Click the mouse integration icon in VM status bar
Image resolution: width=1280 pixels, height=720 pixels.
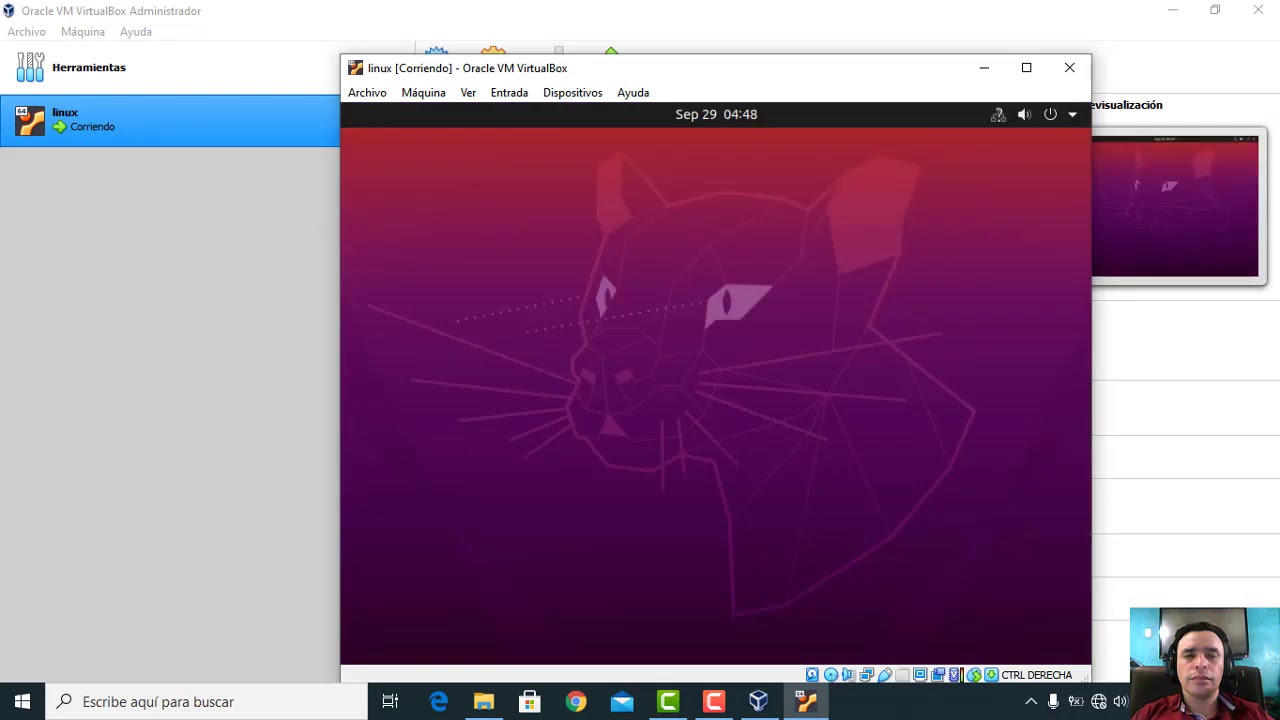pos(973,675)
